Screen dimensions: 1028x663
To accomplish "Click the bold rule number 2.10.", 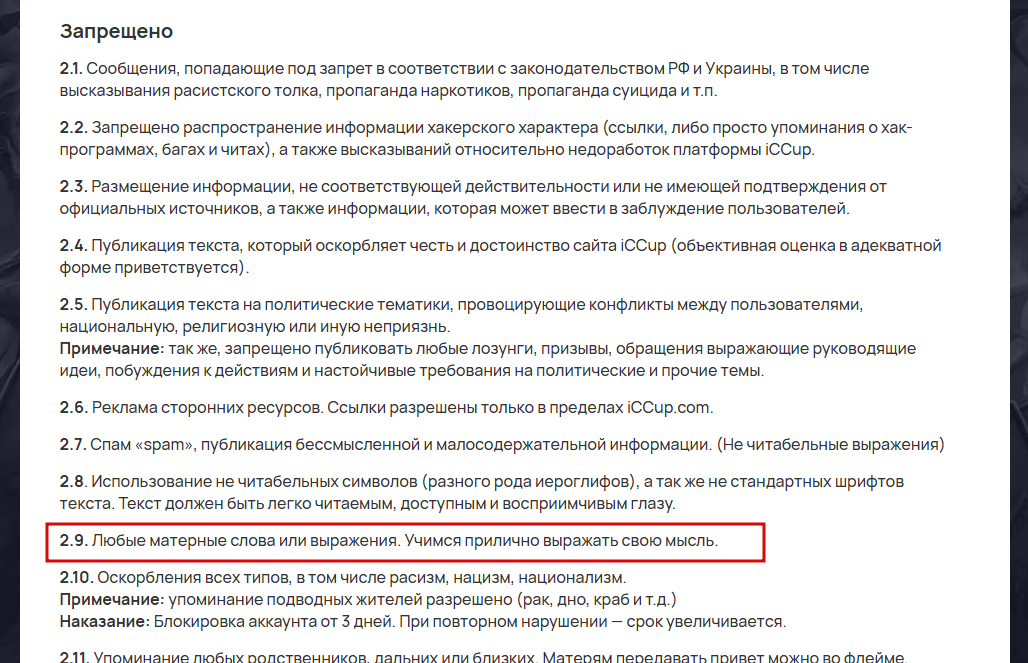I will tap(76, 578).
